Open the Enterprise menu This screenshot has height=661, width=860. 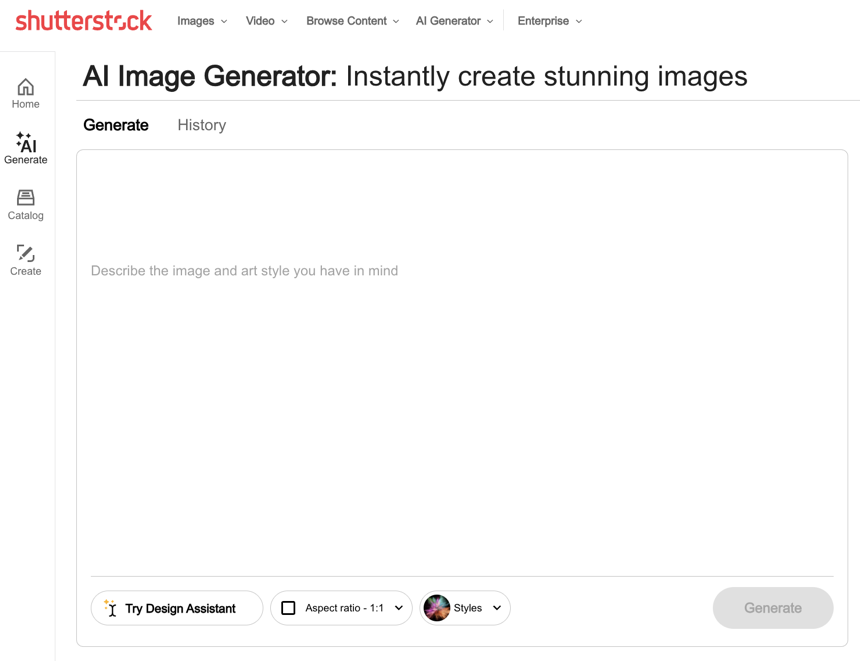549,21
